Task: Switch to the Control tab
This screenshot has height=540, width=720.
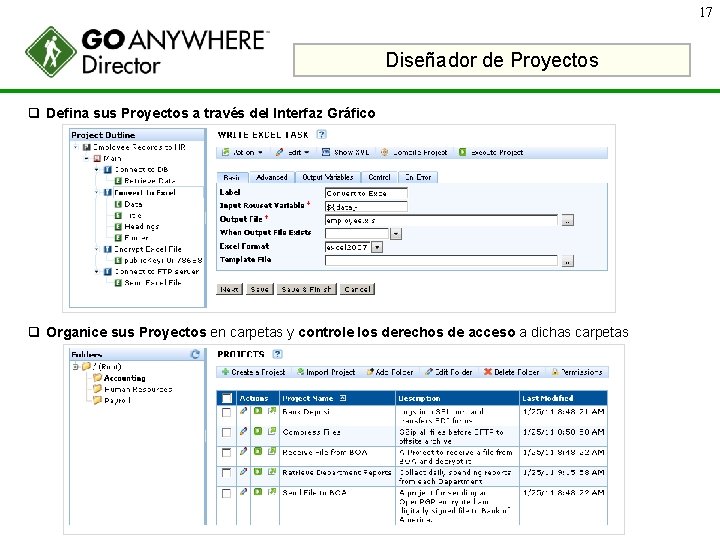Action: click(380, 177)
